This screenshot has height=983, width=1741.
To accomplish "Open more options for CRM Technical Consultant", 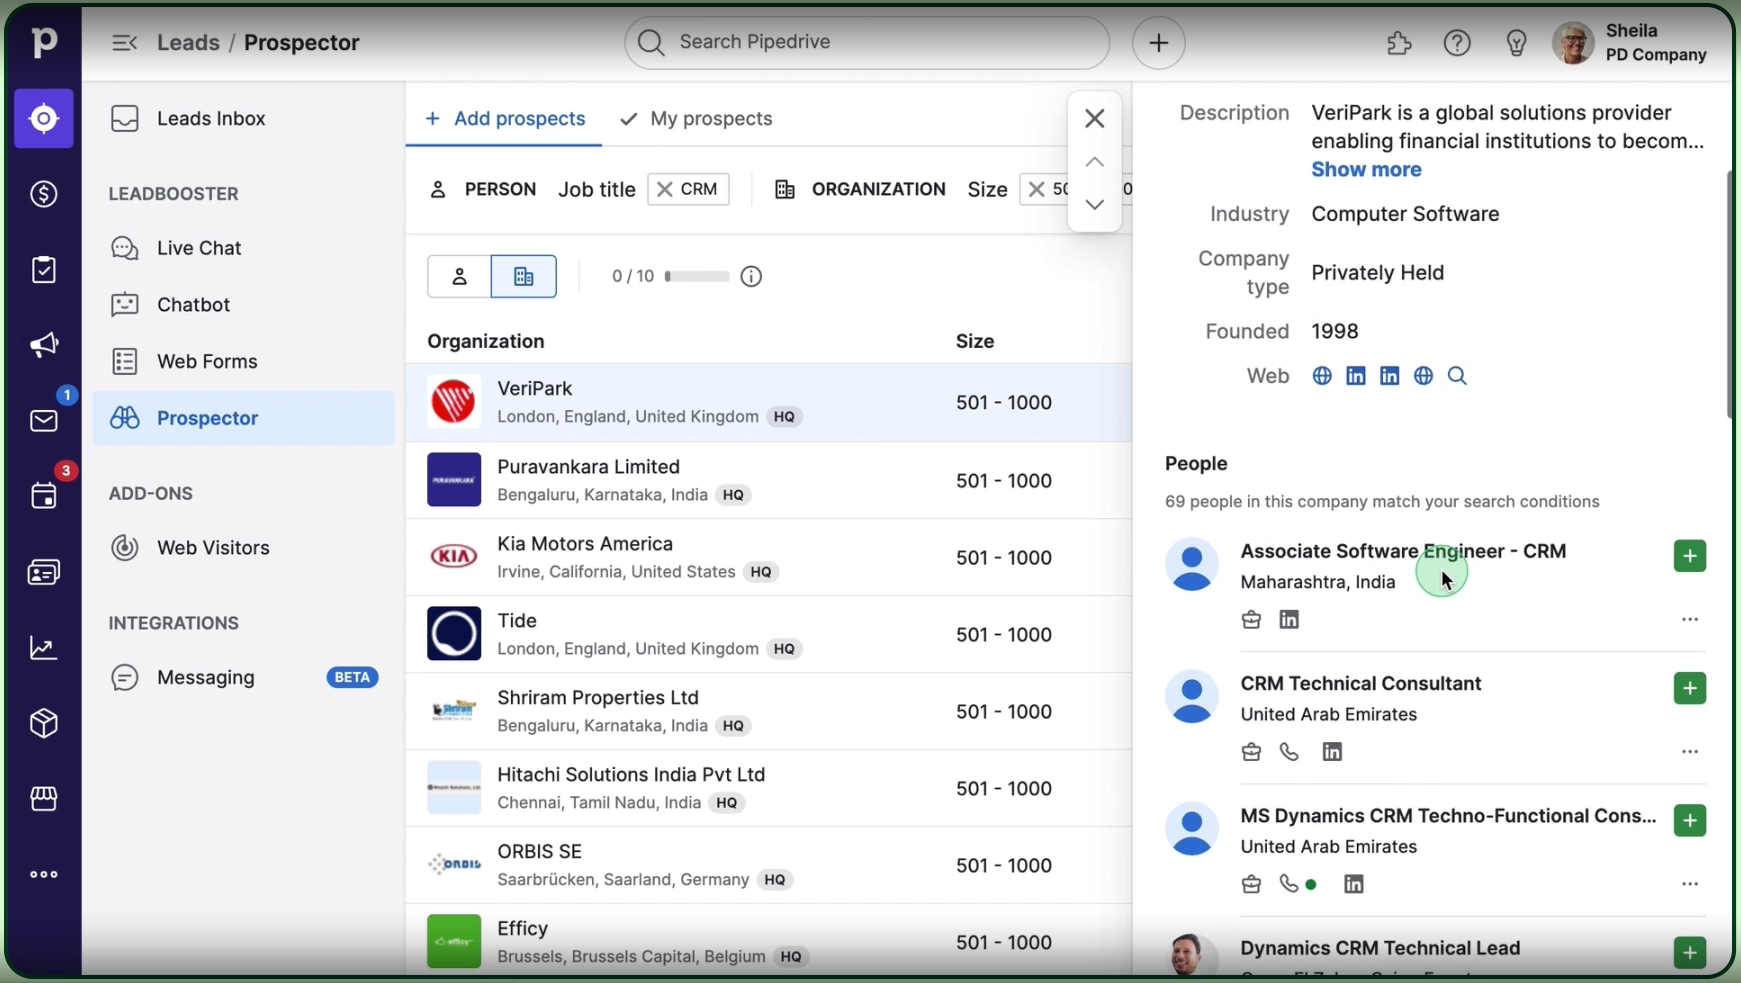I will click(x=1690, y=752).
